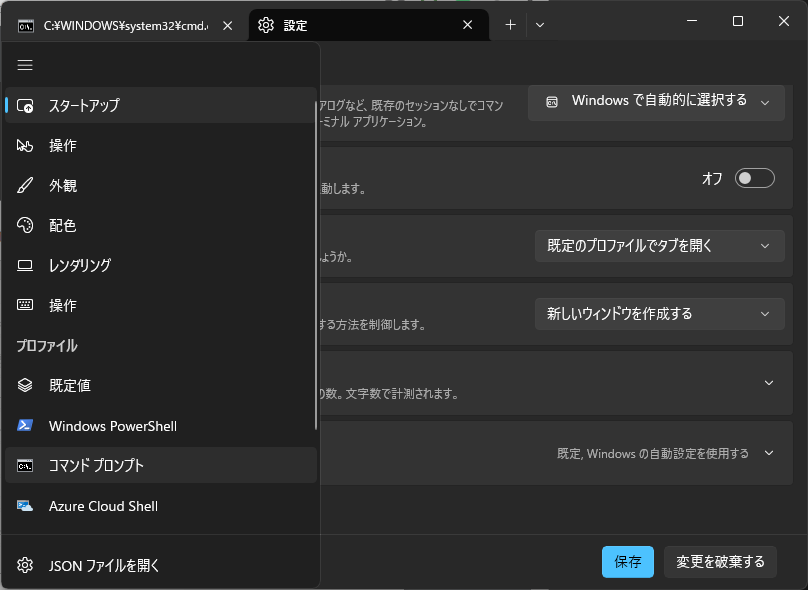Click the 配色 palette icon
The width and height of the screenshot is (808, 590).
pyautogui.click(x=25, y=225)
